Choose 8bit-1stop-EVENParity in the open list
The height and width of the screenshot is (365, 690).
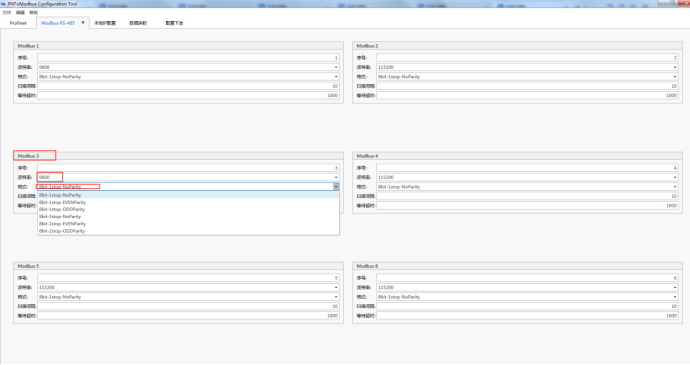point(188,202)
